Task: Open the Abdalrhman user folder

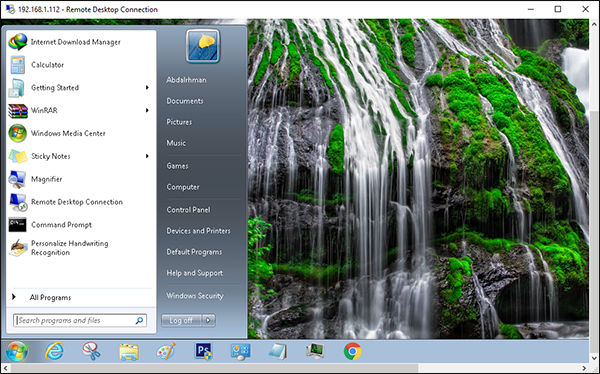Action: coord(186,80)
